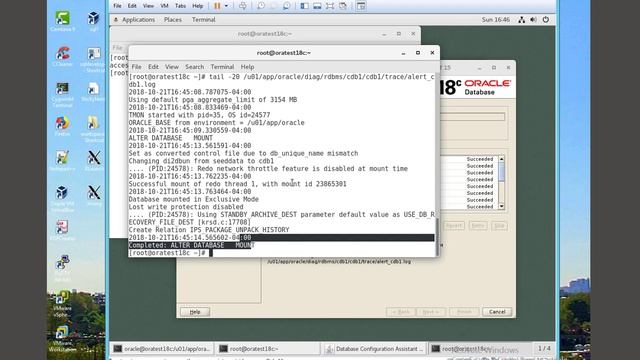Image resolution: width=640 pixels, height=360 pixels.
Task: Click the Sun 16:46 clock
Action: (x=496, y=20)
